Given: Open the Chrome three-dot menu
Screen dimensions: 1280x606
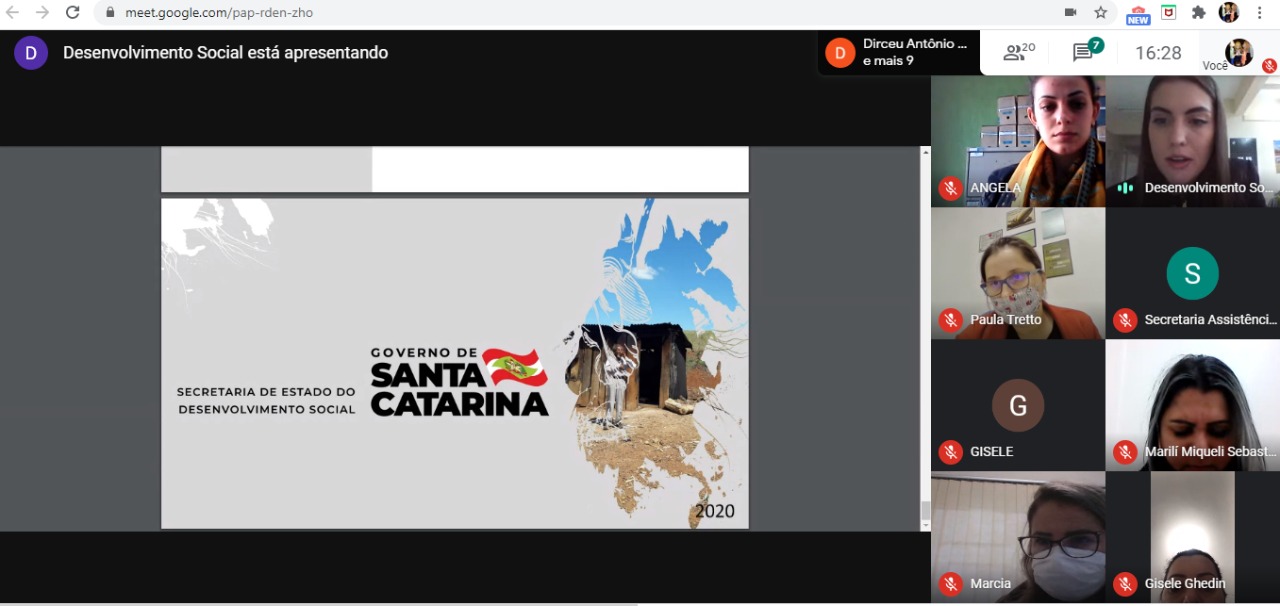Looking at the screenshot, I should 1259,13.
